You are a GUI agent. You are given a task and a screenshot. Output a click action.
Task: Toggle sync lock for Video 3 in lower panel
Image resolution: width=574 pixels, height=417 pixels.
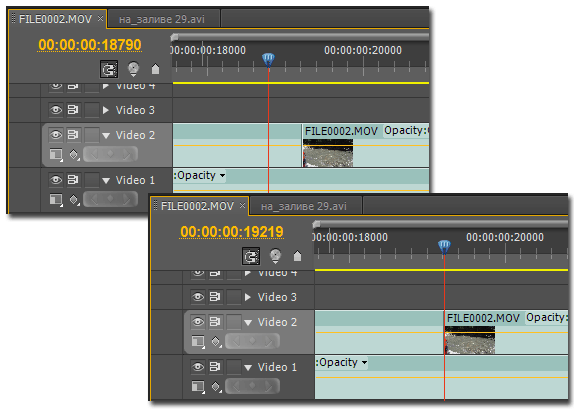tap(215, 297)
